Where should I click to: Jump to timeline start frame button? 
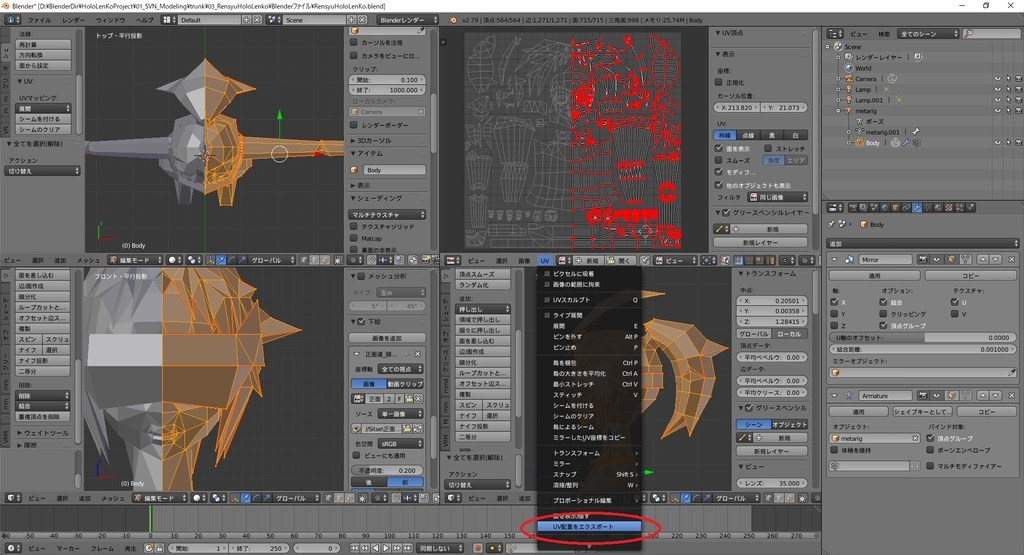click(x=355, y=548)
